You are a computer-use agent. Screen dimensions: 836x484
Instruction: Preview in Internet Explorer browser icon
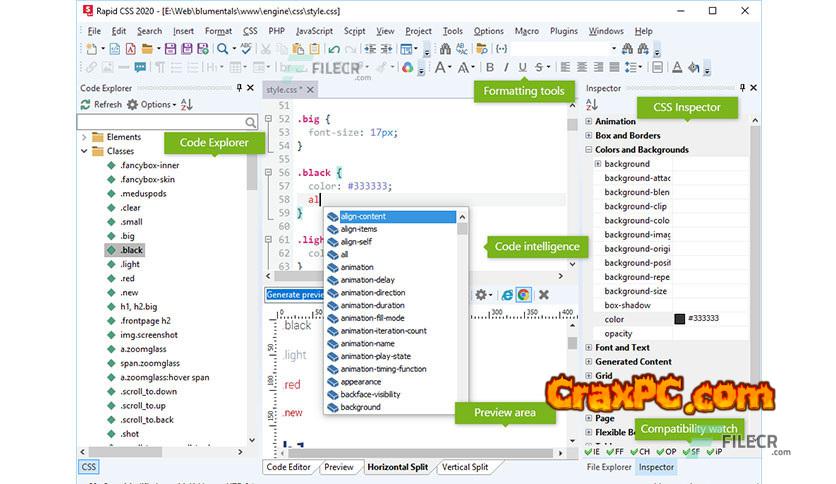coord(508,295)
